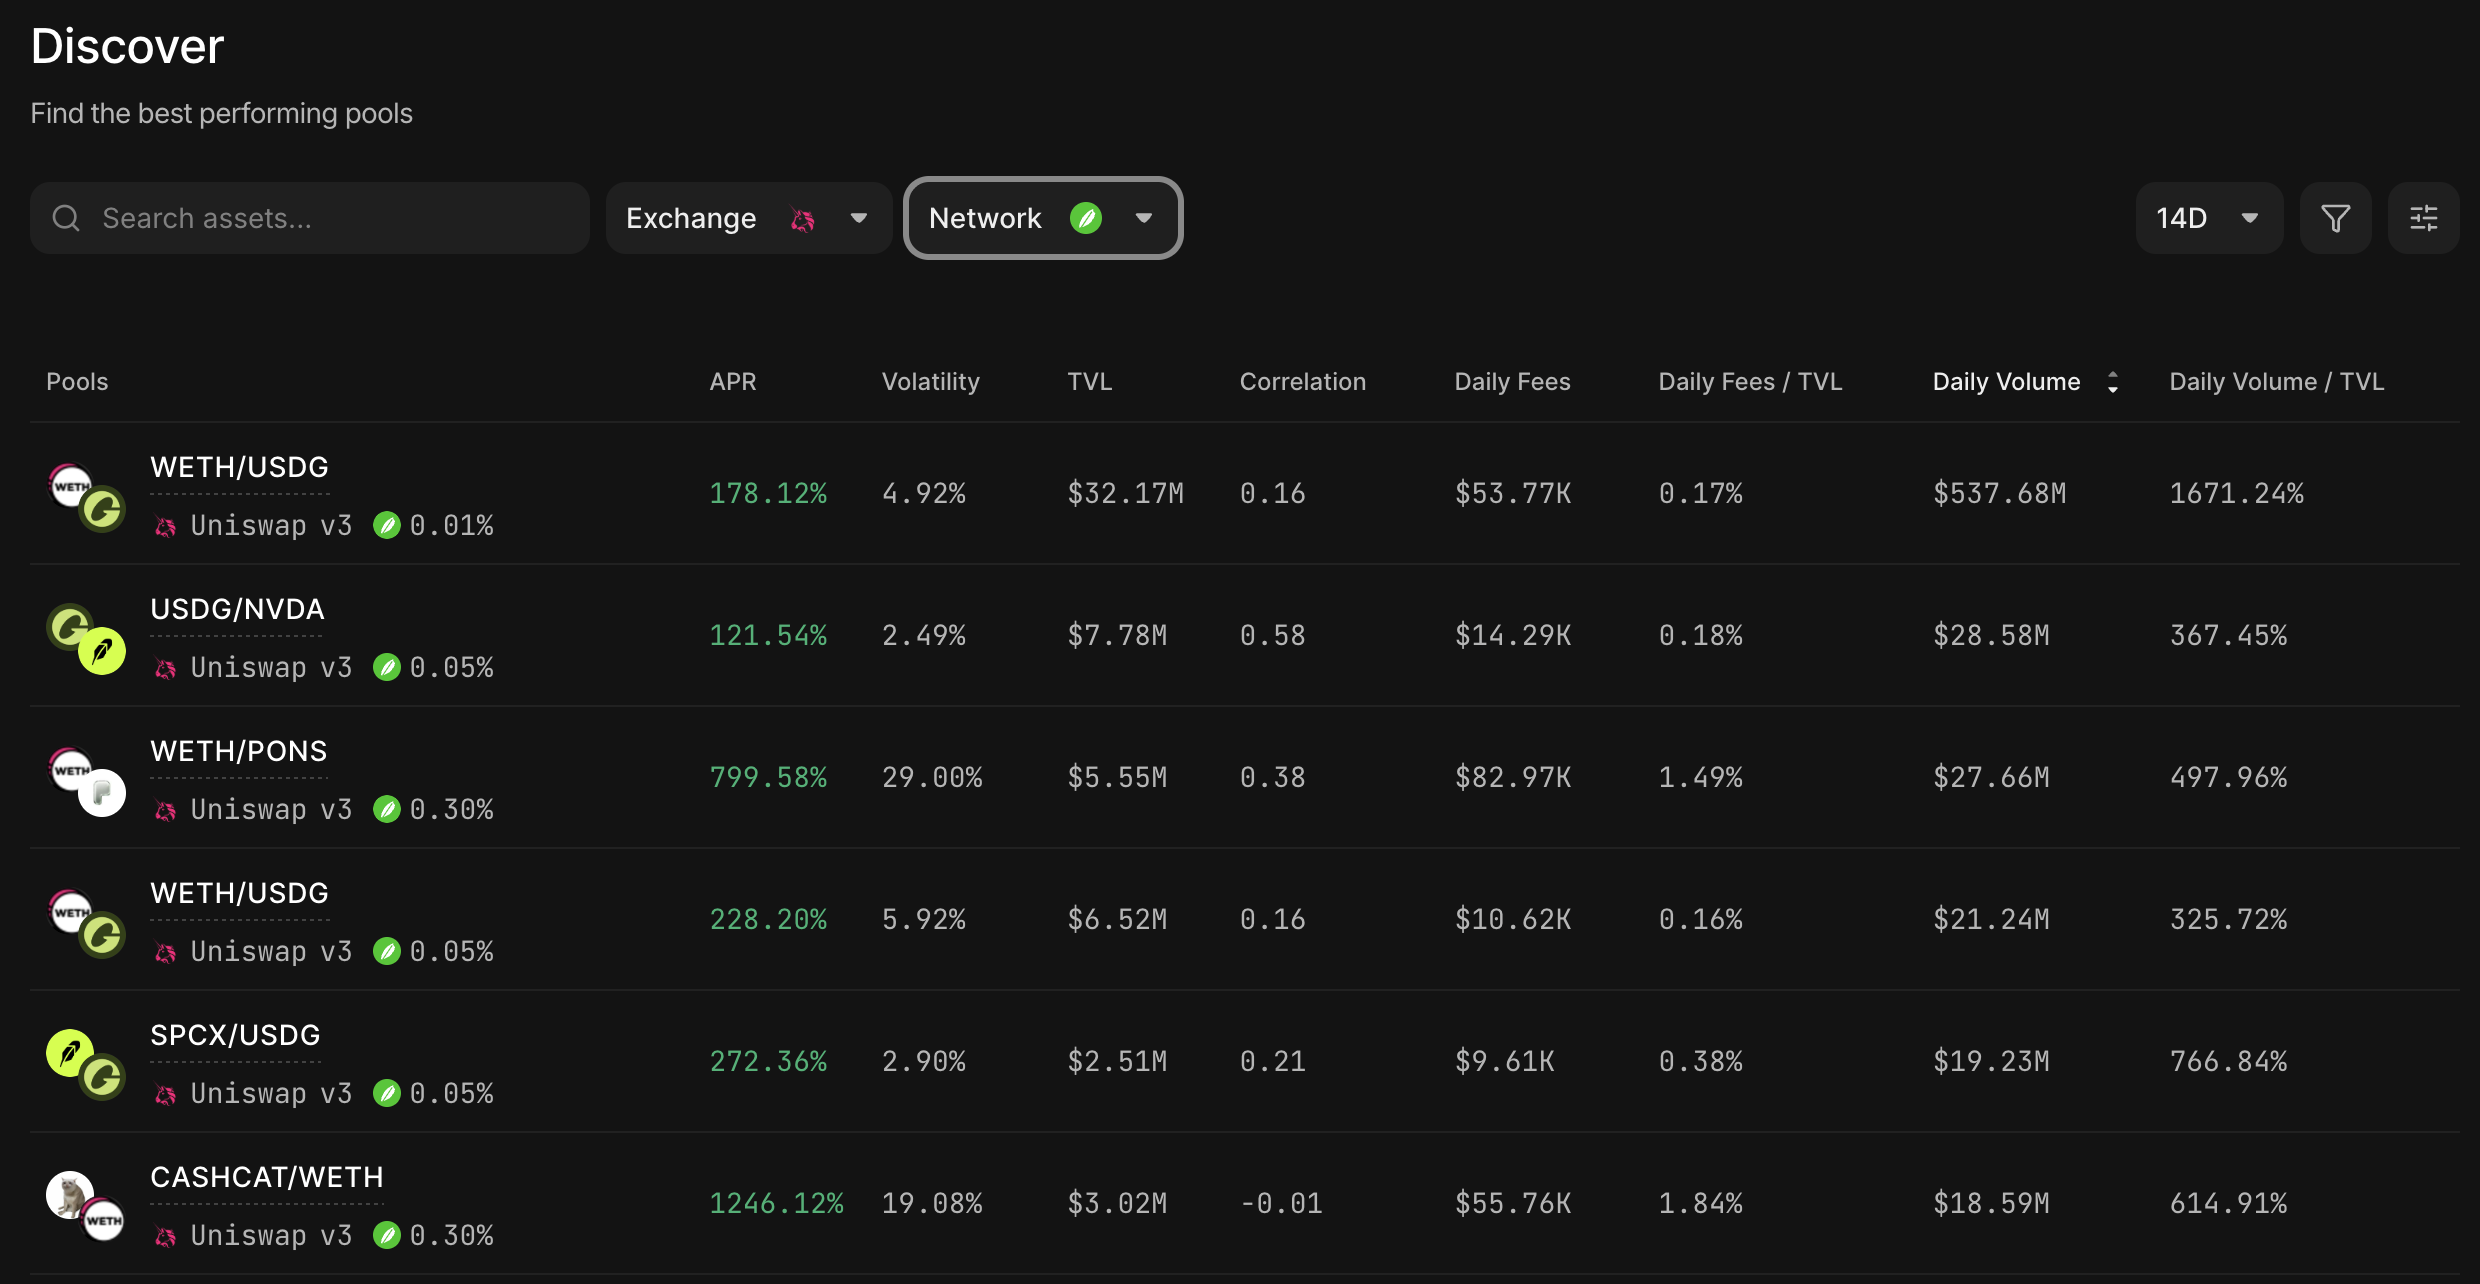
Task: Click the $32.17M TVL value
Action: 1125,493
